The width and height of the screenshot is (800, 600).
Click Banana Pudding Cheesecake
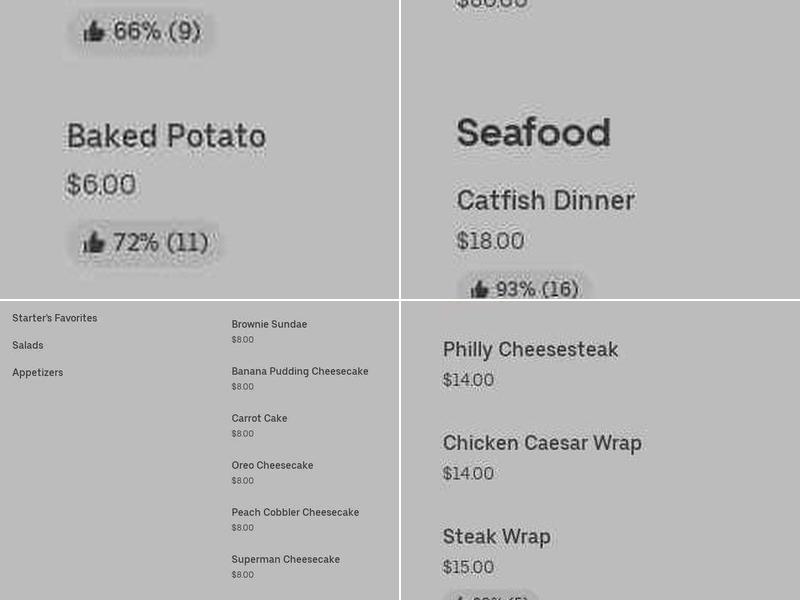(x=300, y=371)
